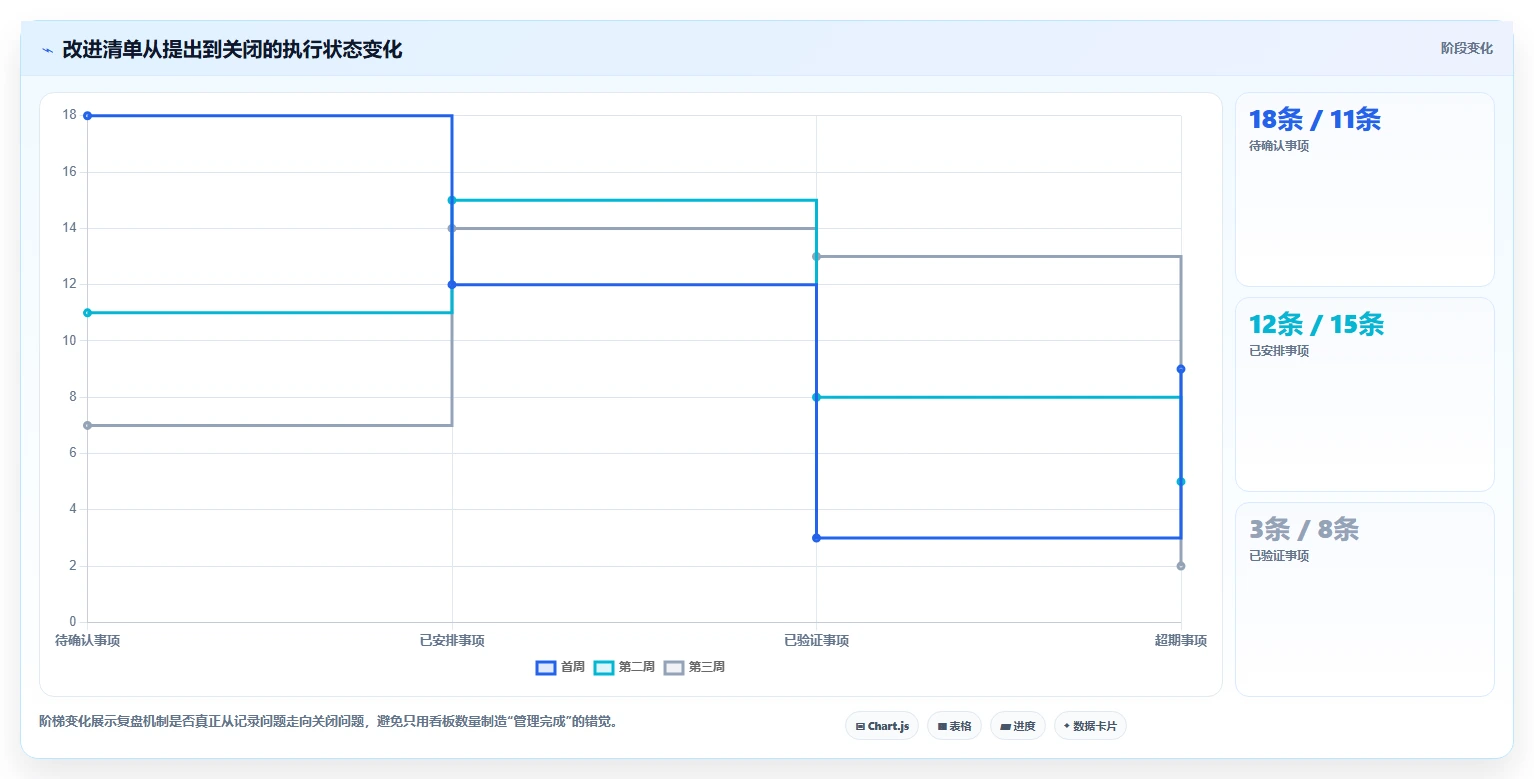Select the 第三周 point at 2 on 超期事项

pyautogui.click(x=1181, y=566)
